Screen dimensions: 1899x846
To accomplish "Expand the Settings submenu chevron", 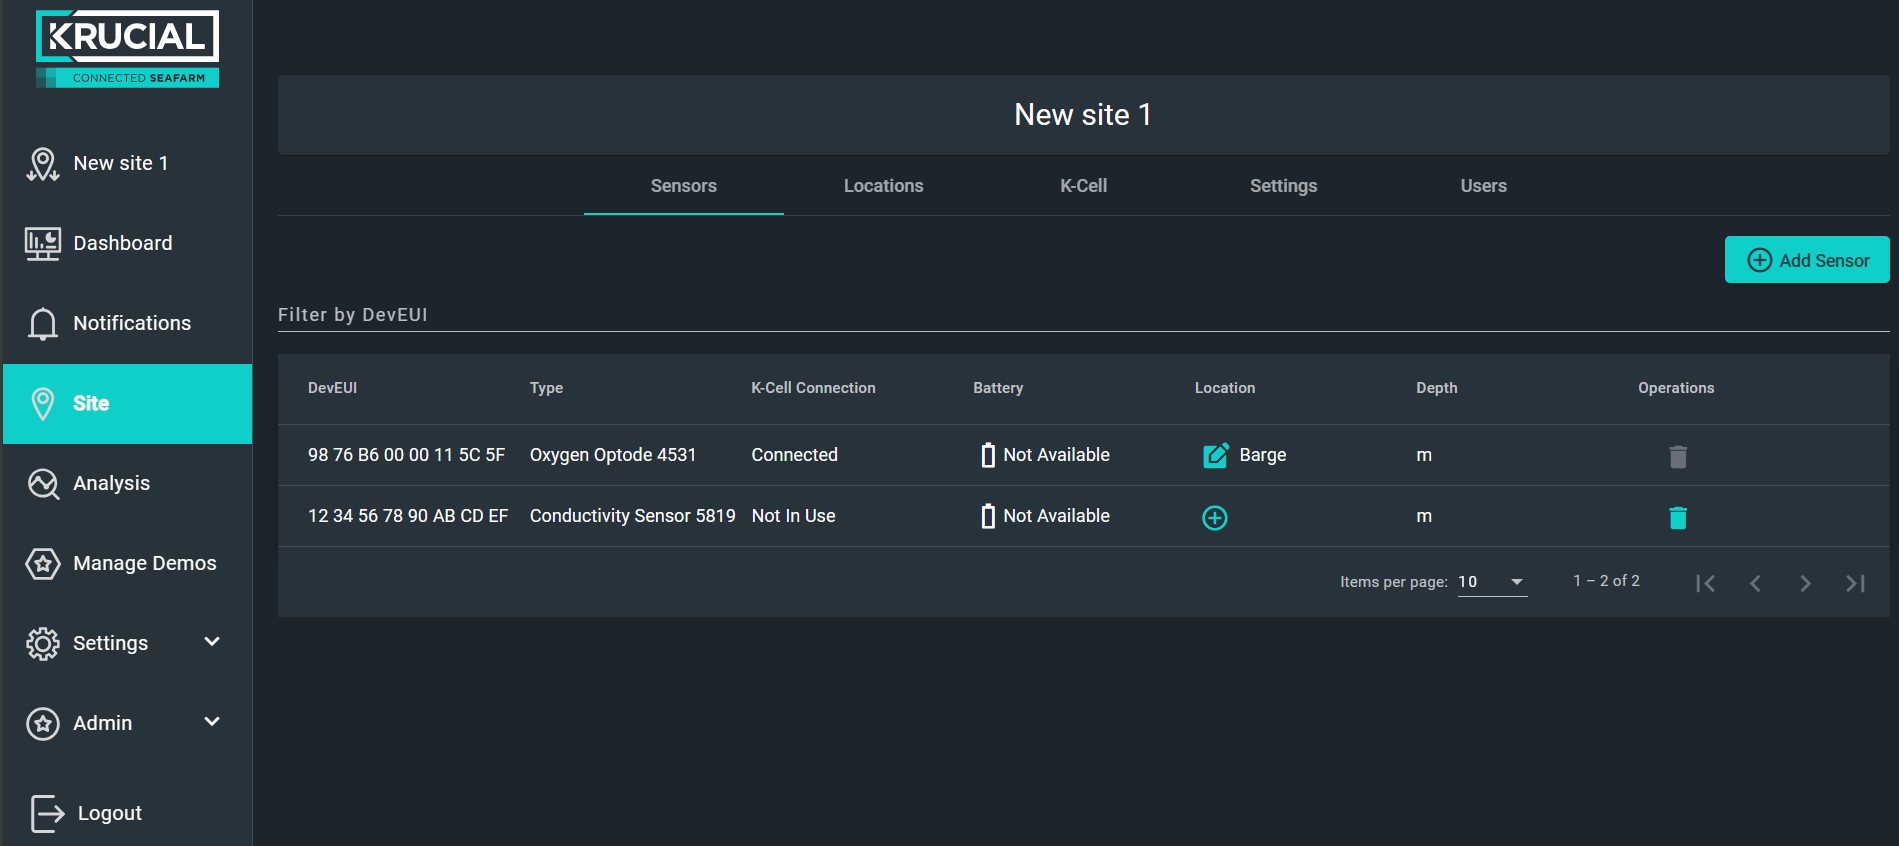I will click(x=212, y=642).
